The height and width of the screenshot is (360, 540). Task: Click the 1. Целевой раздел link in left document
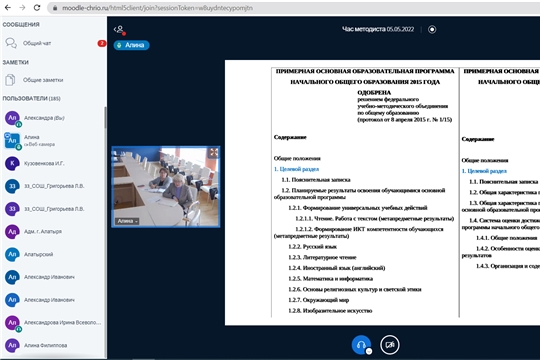click(x=297, y=169)
